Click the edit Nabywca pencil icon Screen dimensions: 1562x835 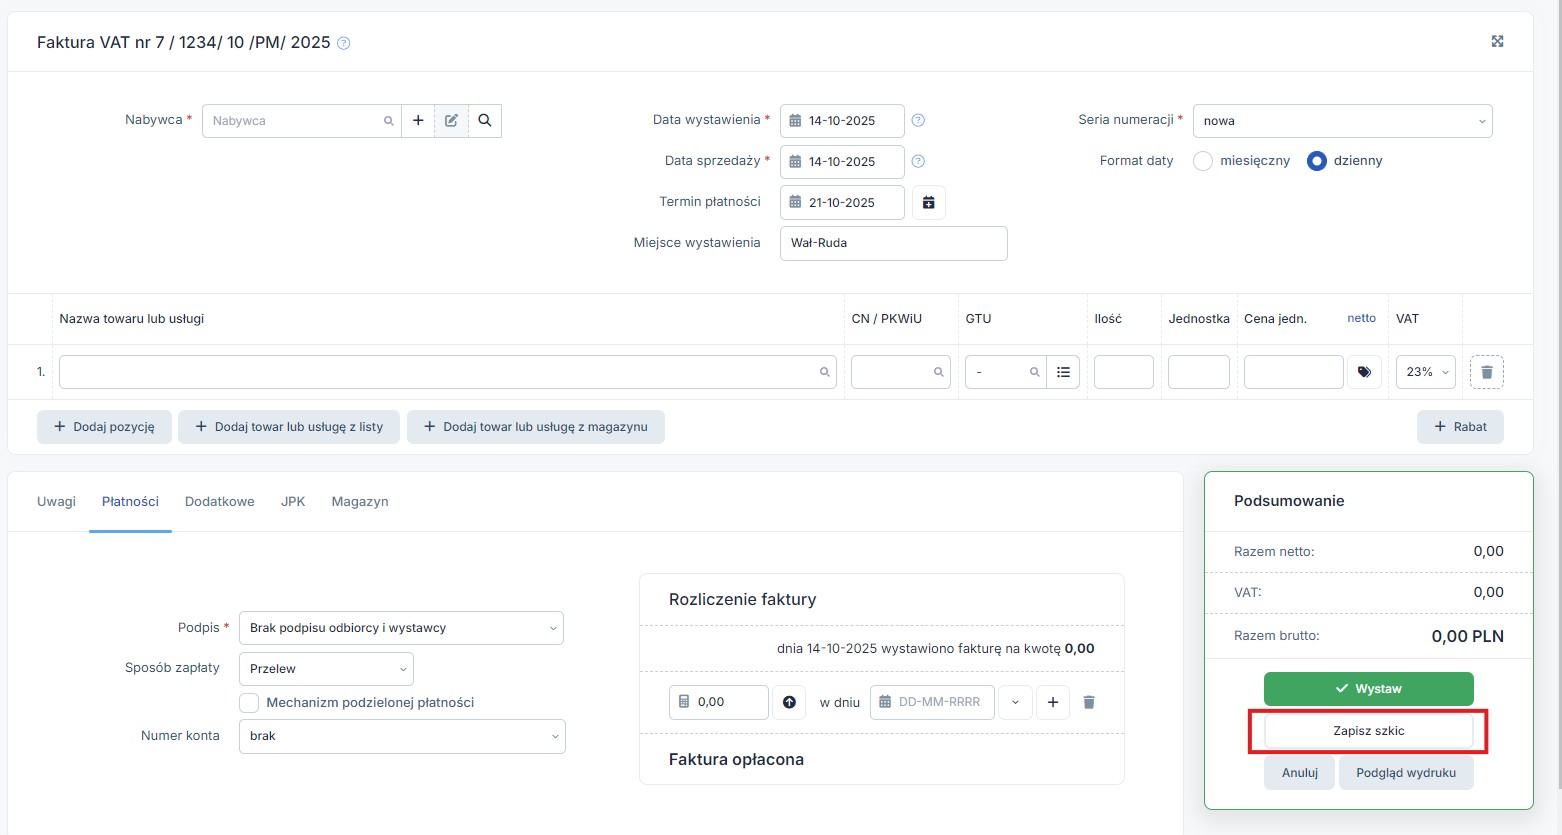pos(451,121)
